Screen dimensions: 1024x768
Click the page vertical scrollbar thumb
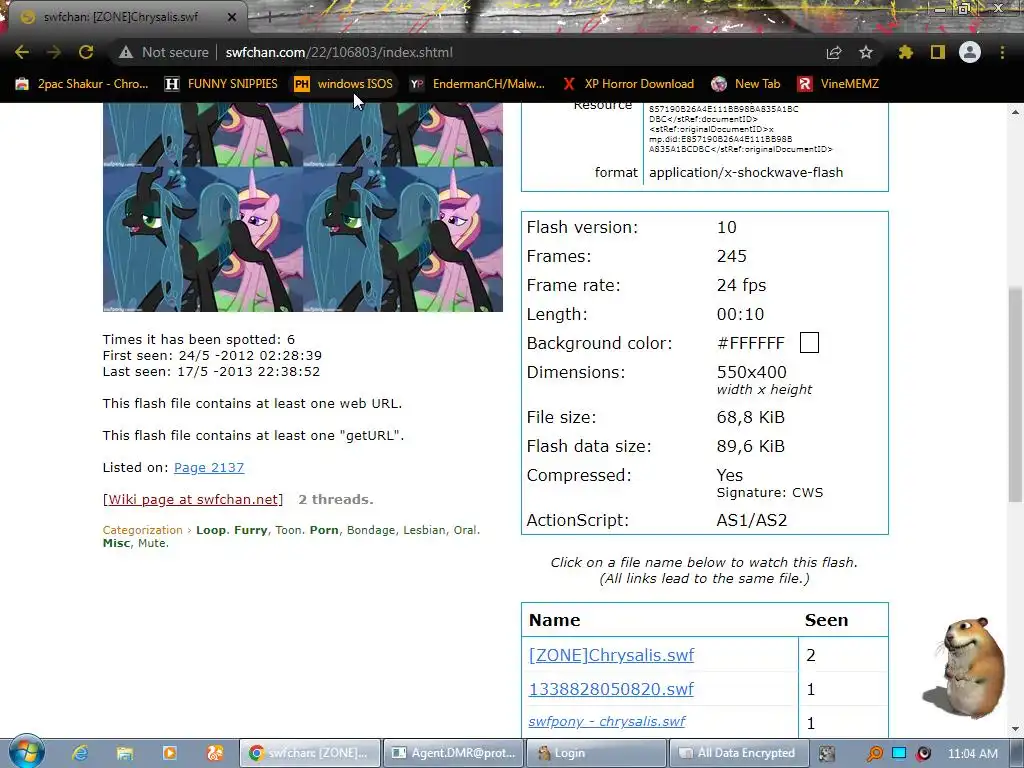[1015, 394]
